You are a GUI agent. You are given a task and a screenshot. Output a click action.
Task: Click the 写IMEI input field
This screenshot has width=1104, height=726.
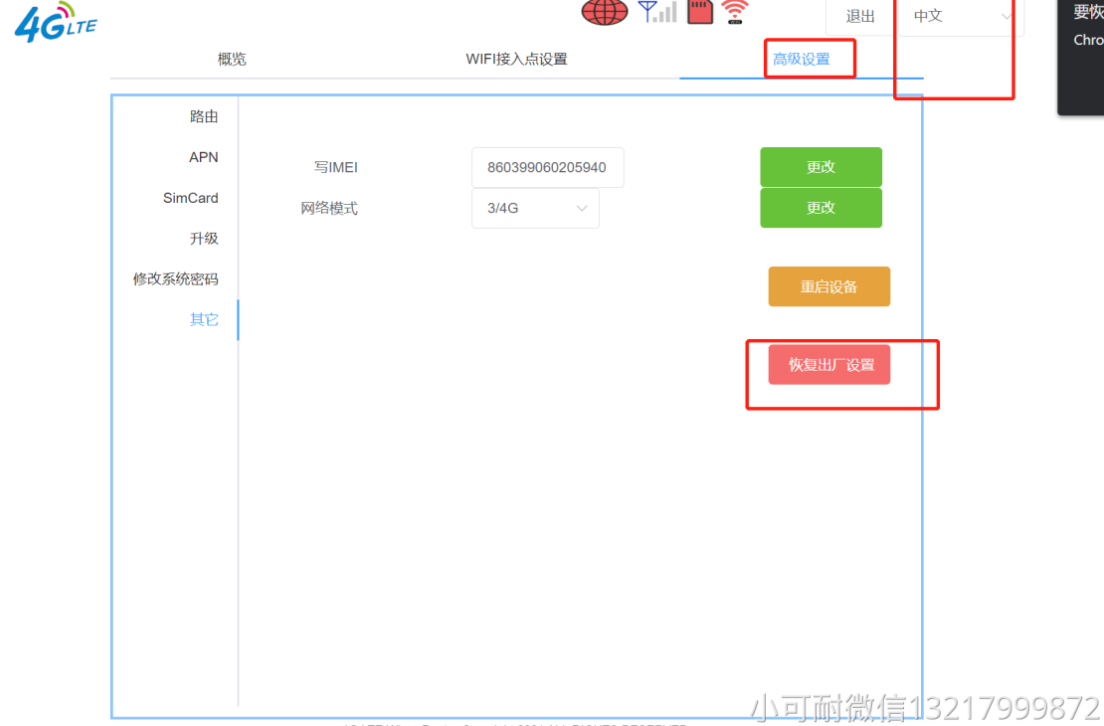coord(548,168)
